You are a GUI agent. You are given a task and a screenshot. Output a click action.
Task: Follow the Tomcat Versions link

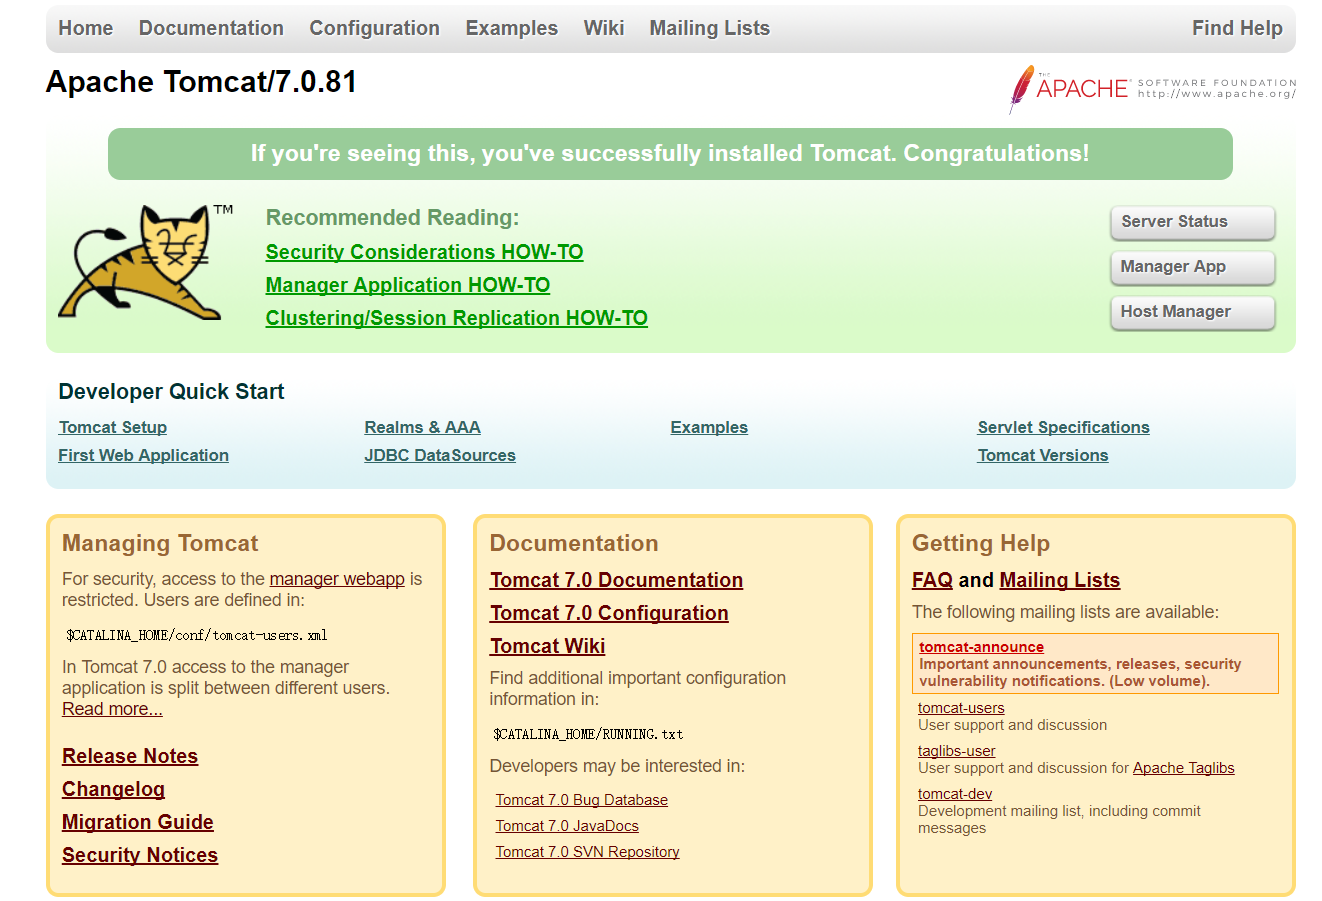coord(1043,455)
